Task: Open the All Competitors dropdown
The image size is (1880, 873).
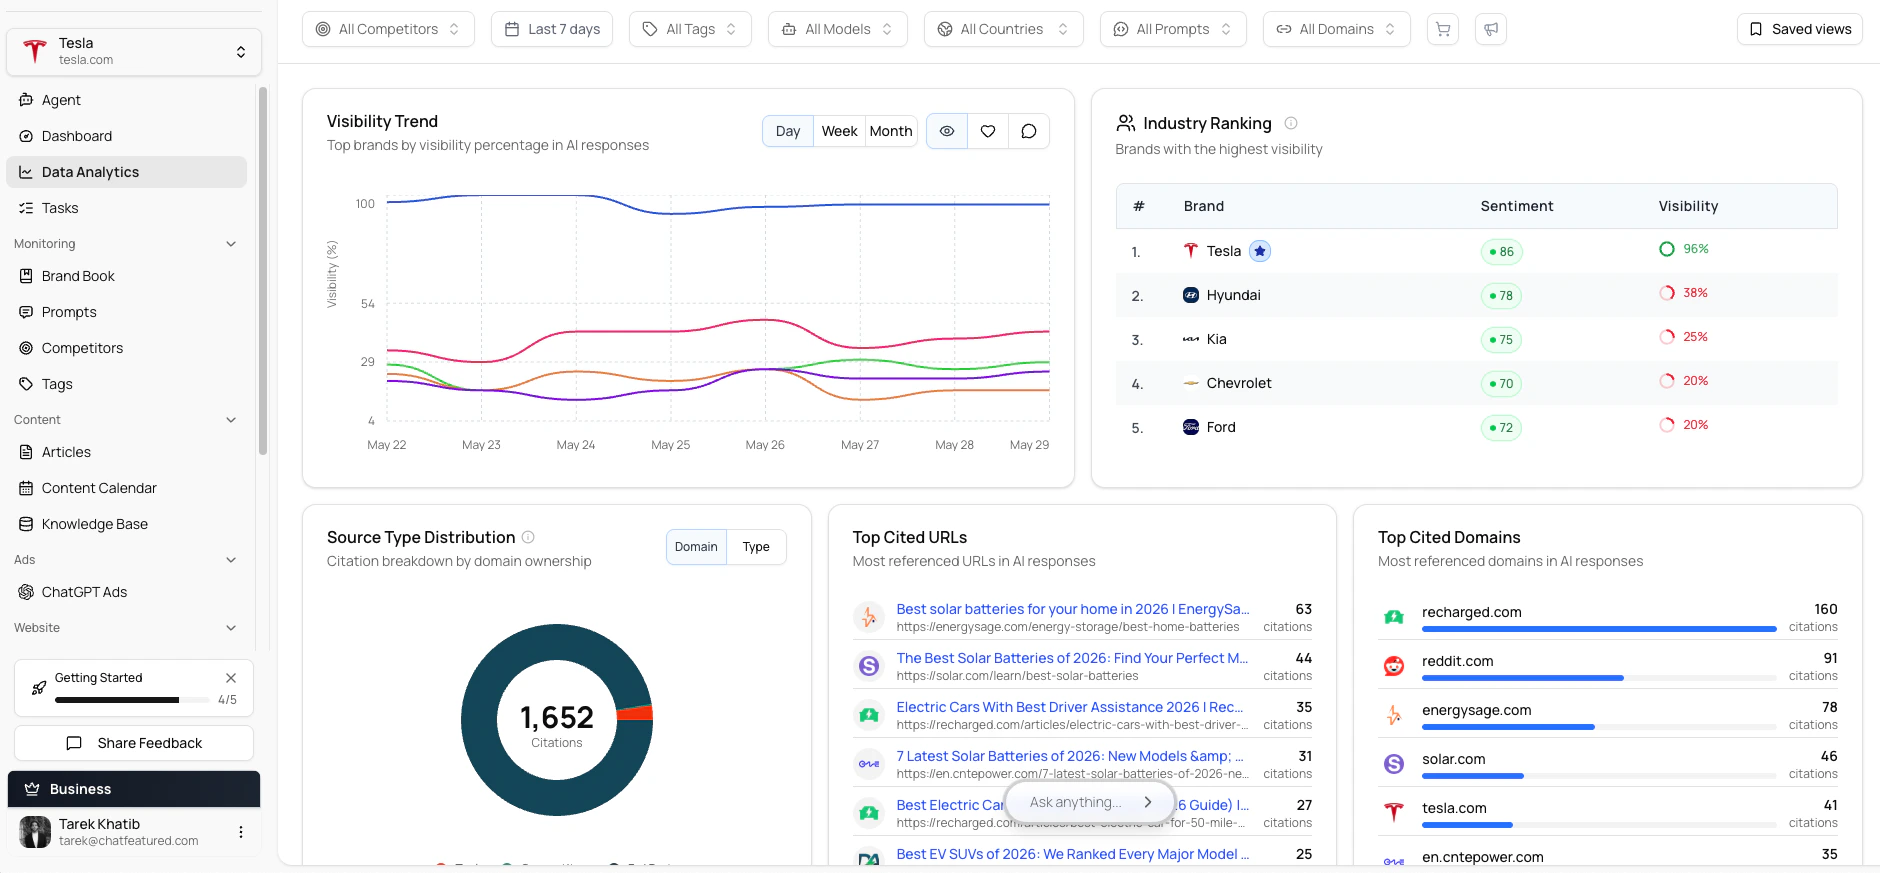Action: [x=388, y=29]
